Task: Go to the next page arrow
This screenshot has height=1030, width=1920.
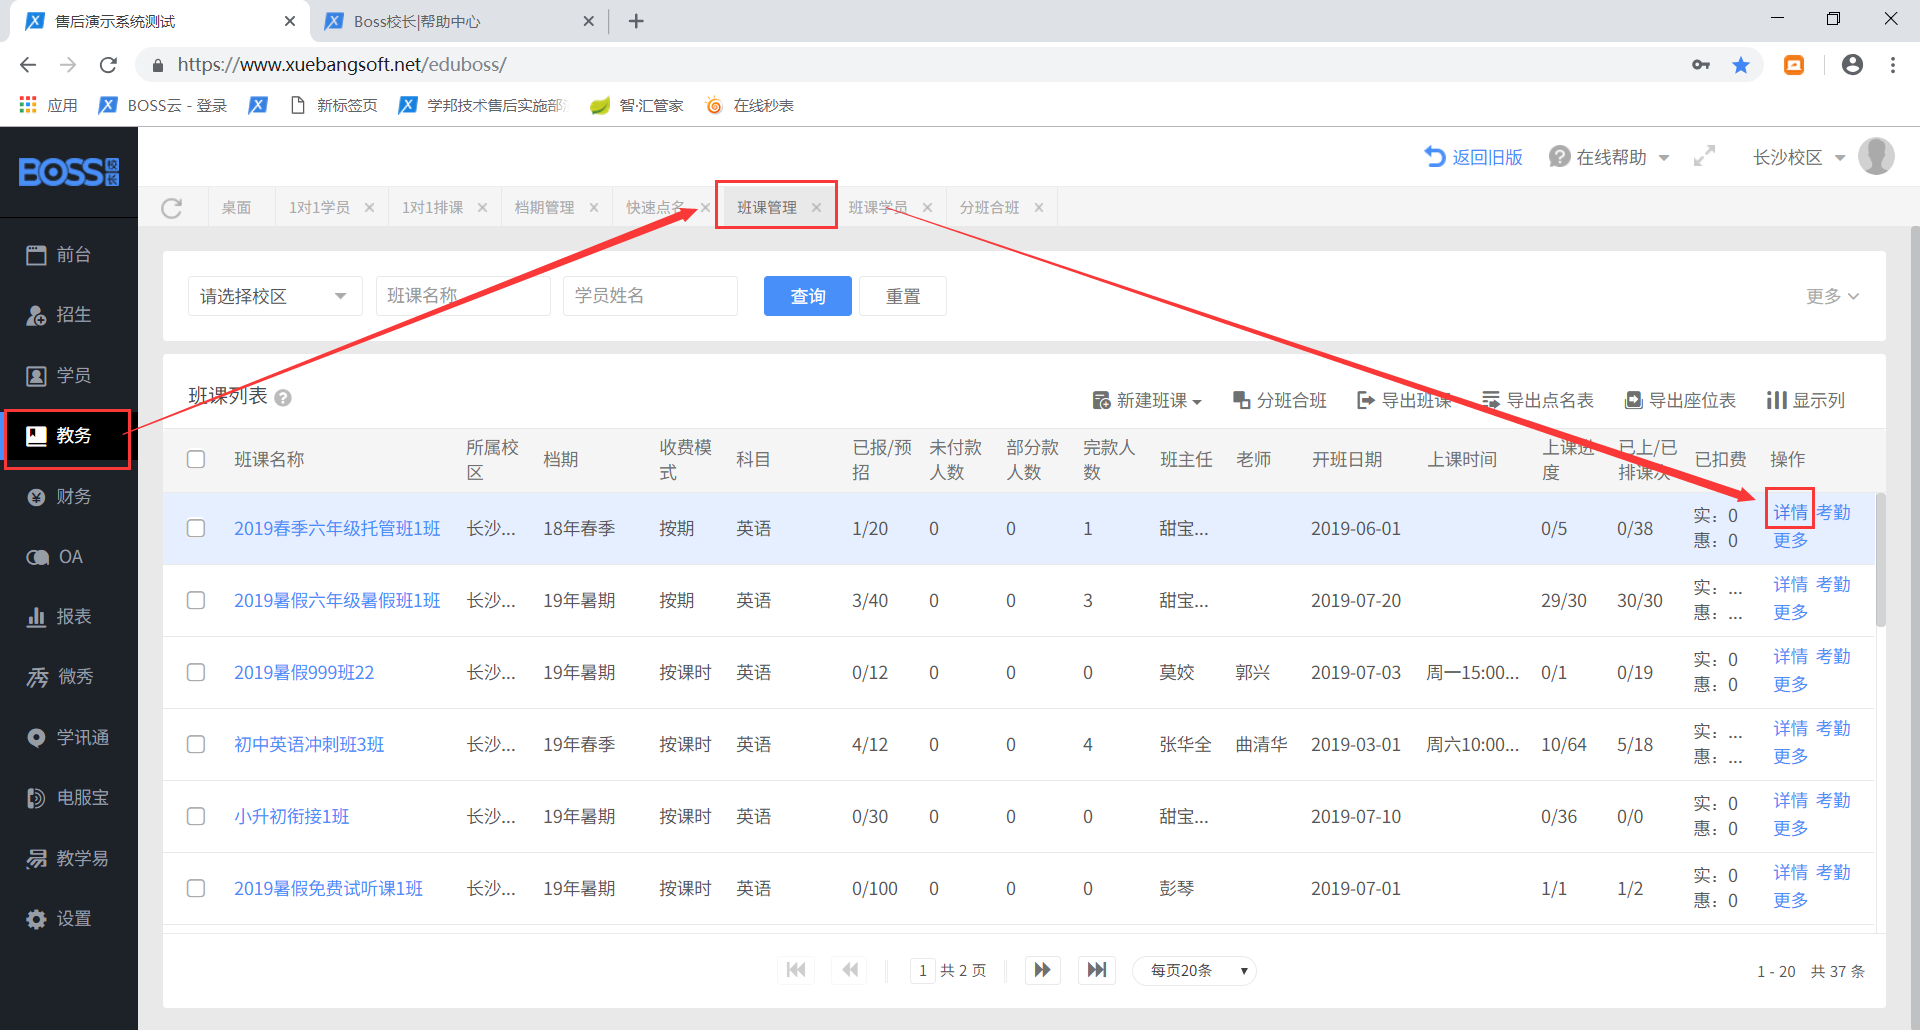Action: [x=1042, y=970]
